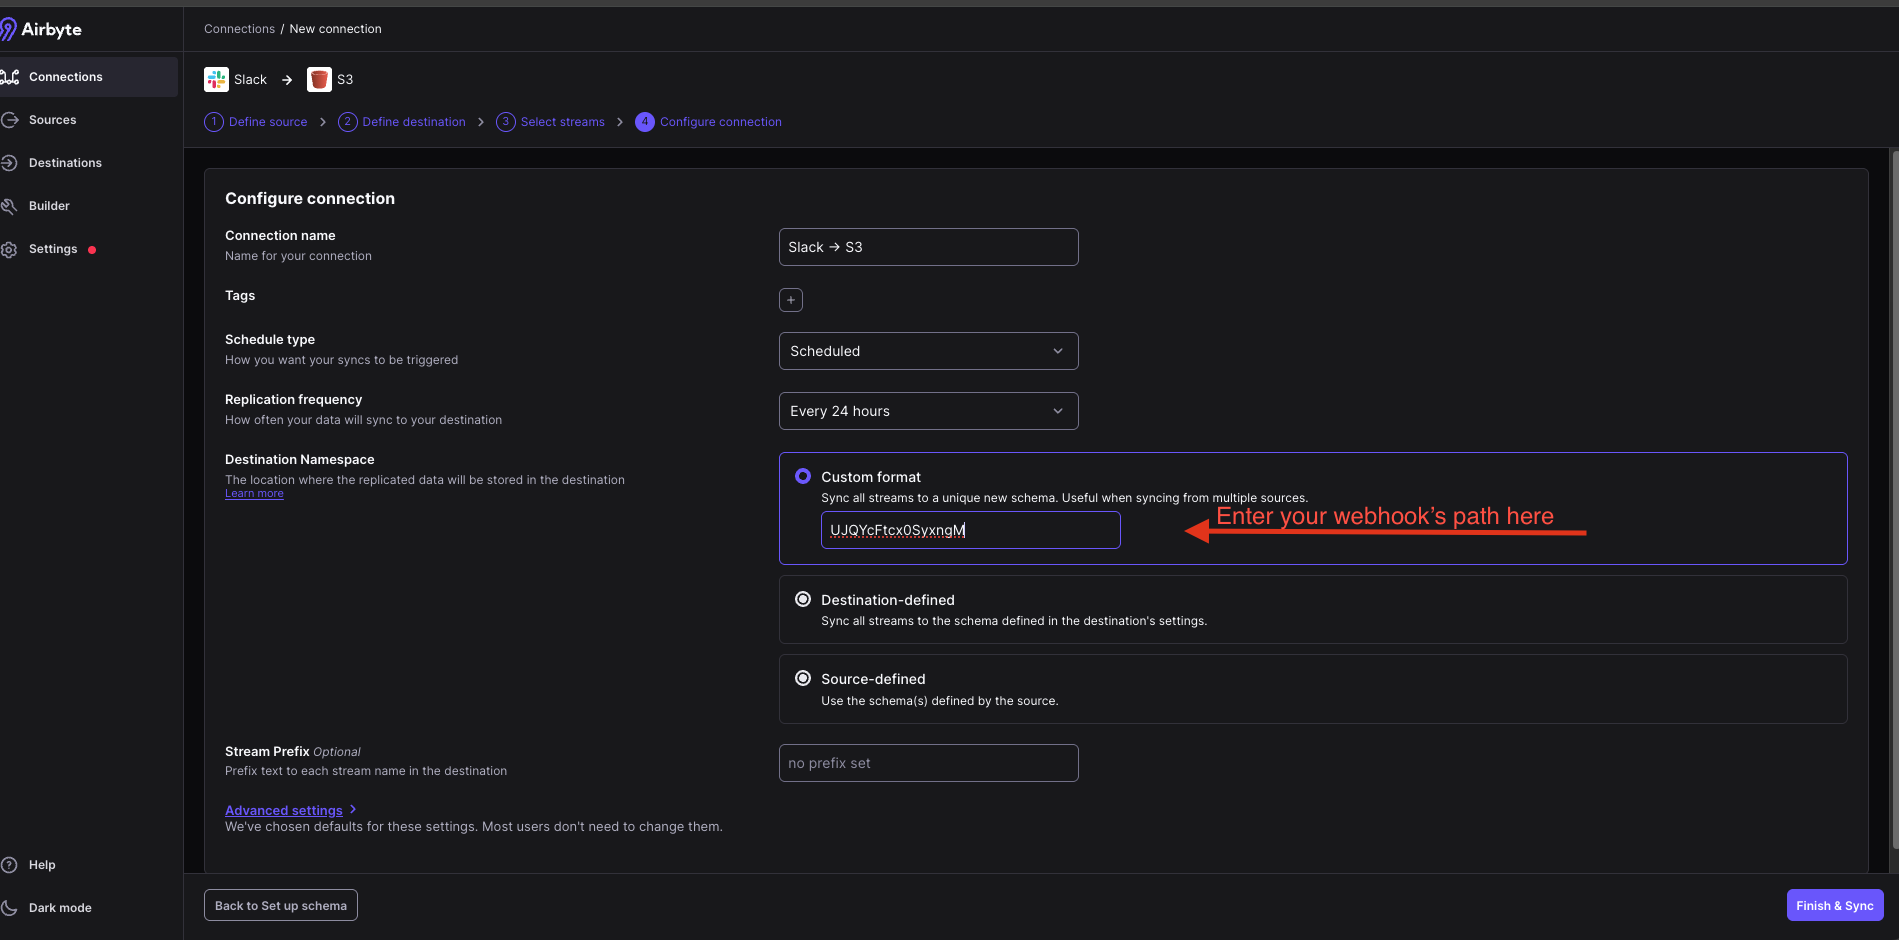Screen dimensions: 1899x940
Task: Click the Stream Prefix input field
Action: (x=928, y=763)
